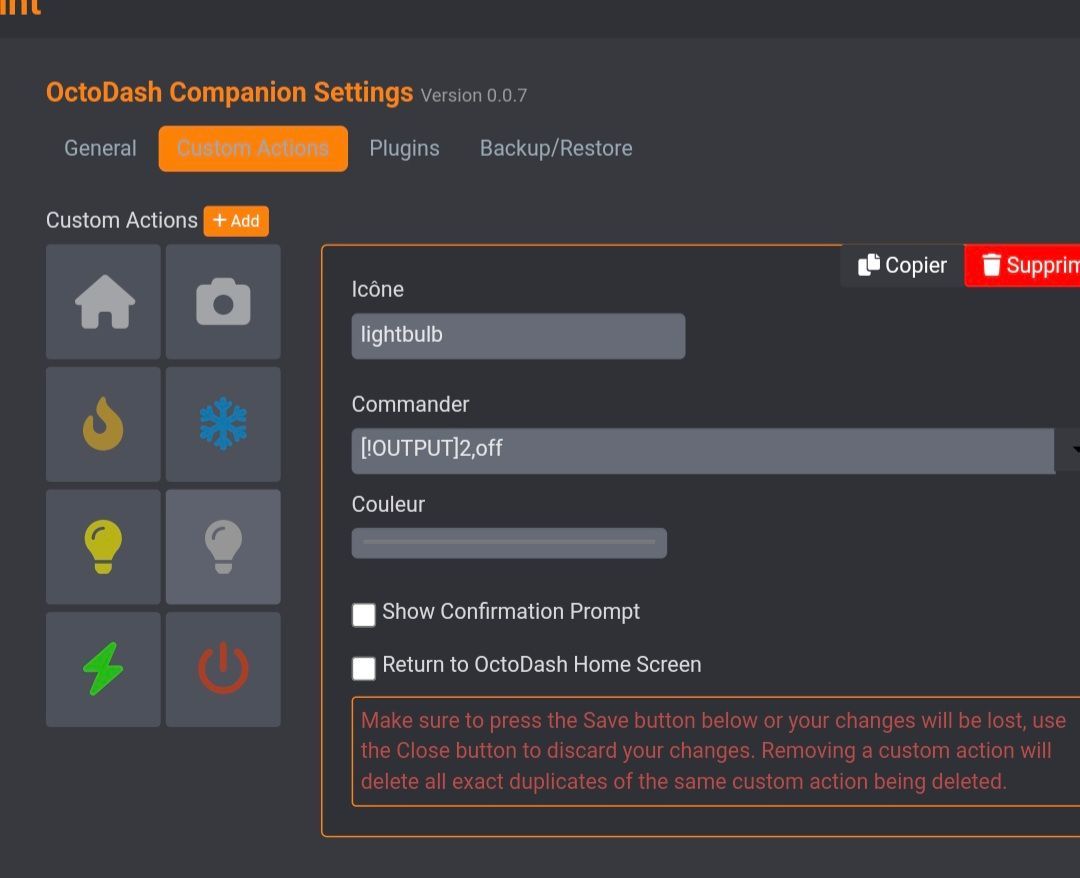Enable Show Confirmation Prompt checkbox
The height and width of the screenshot is (878, 1080).
tap(364, 614)
